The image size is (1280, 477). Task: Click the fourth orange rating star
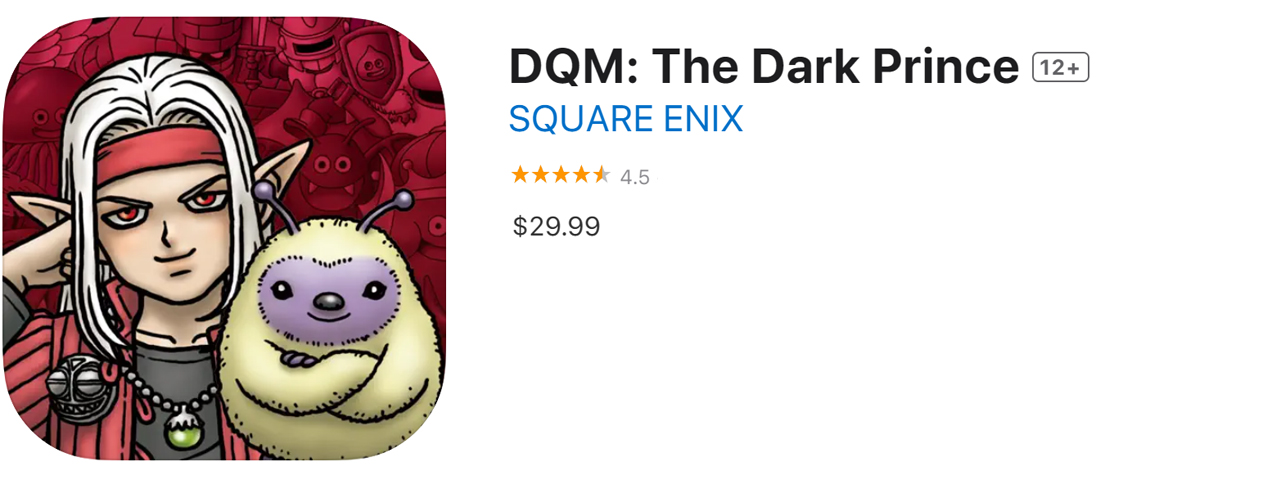click(581, 176)
